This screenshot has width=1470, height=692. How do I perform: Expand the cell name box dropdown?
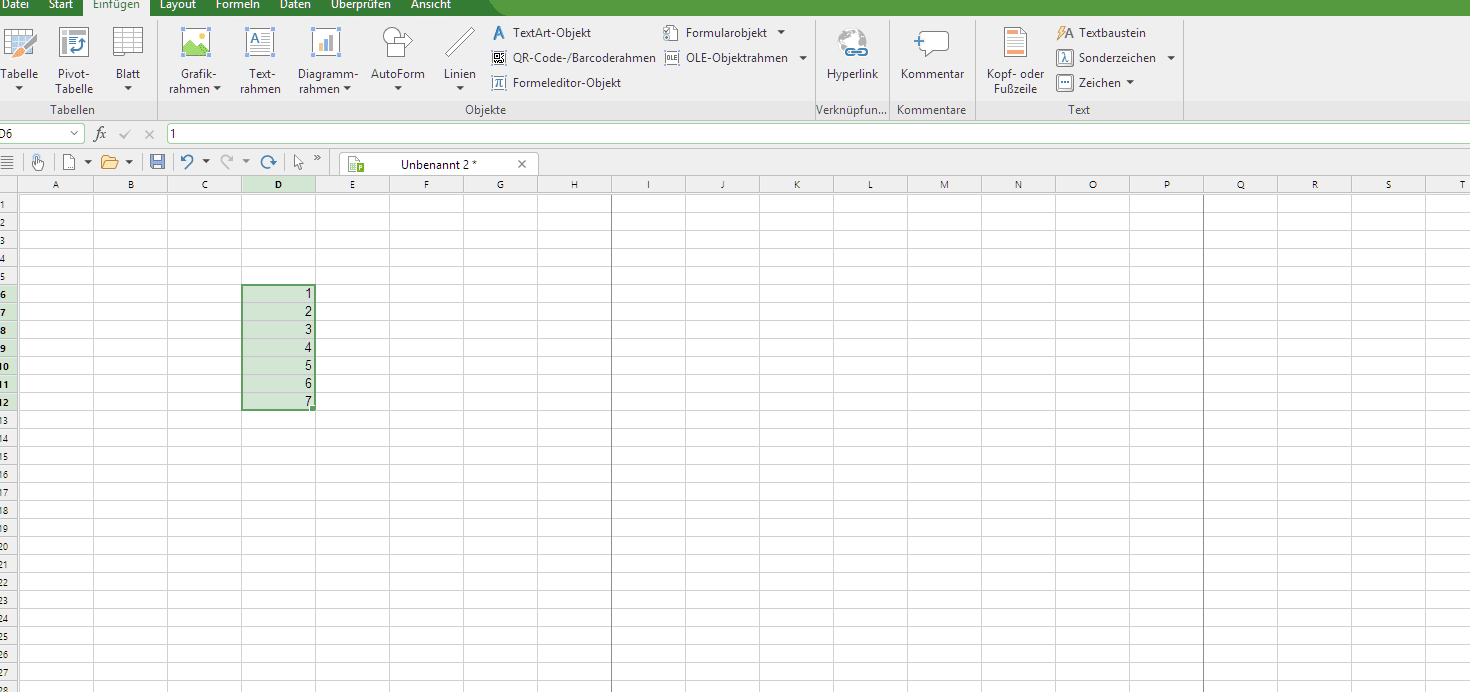[76, 134]
